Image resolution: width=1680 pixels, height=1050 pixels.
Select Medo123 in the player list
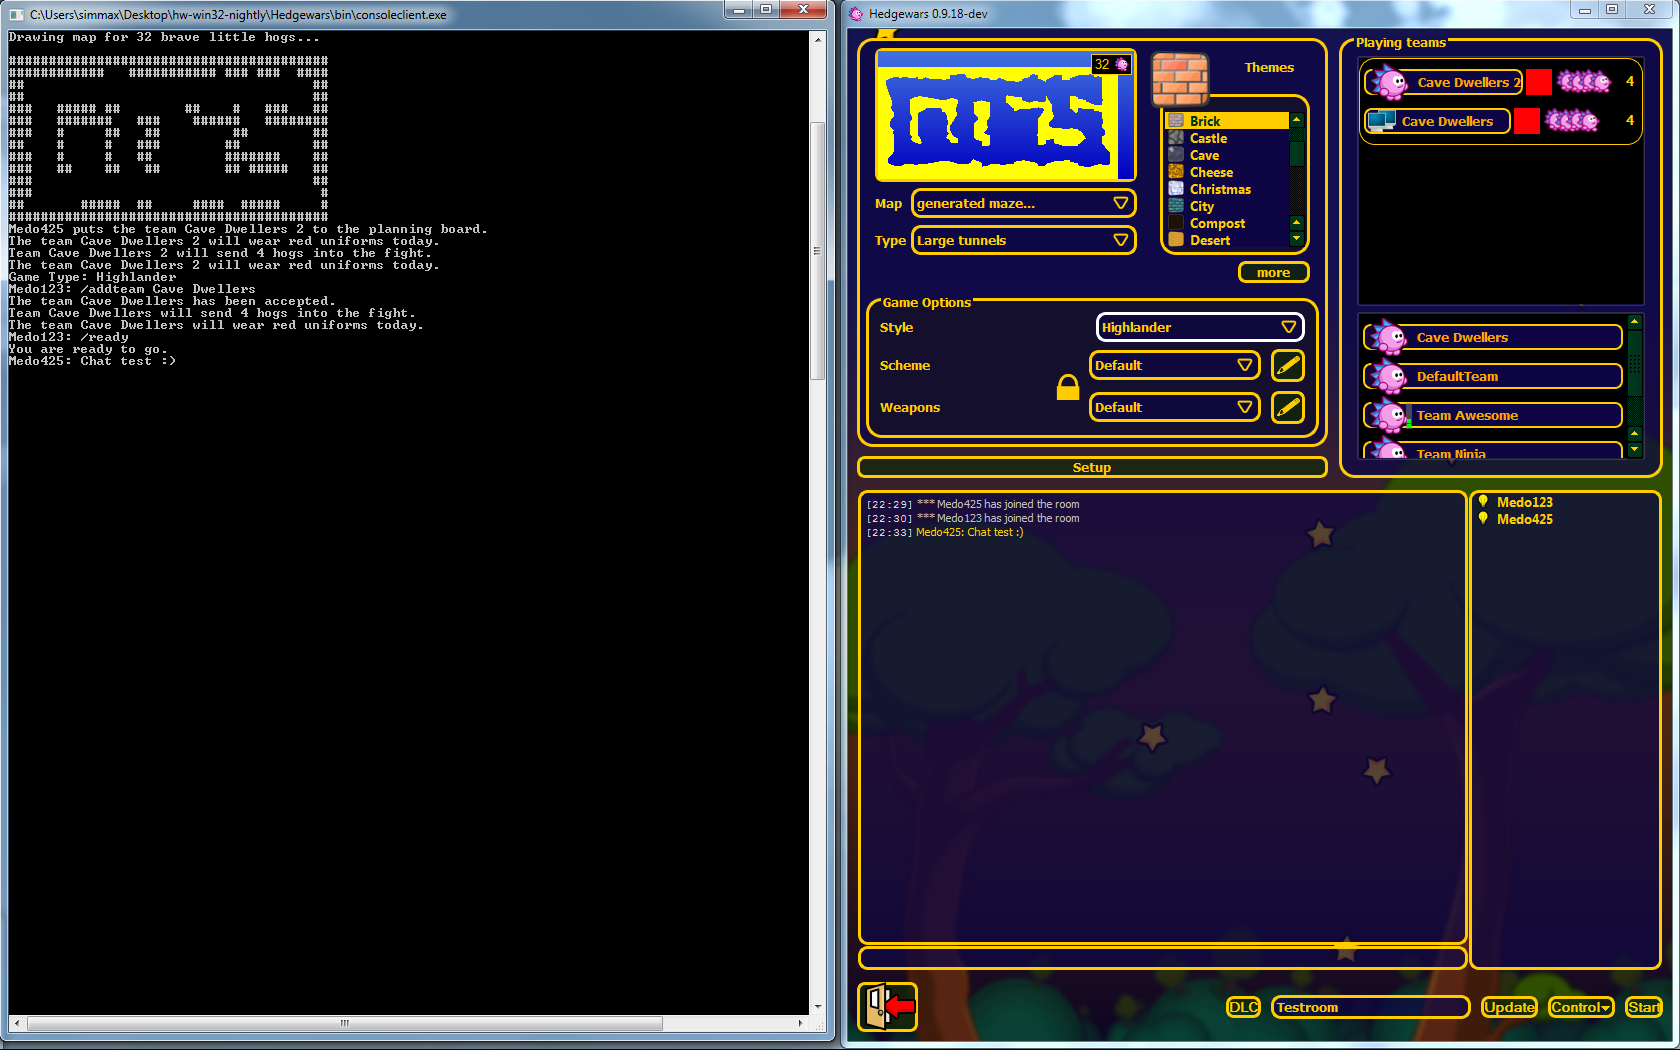(x=1524, y=502)
